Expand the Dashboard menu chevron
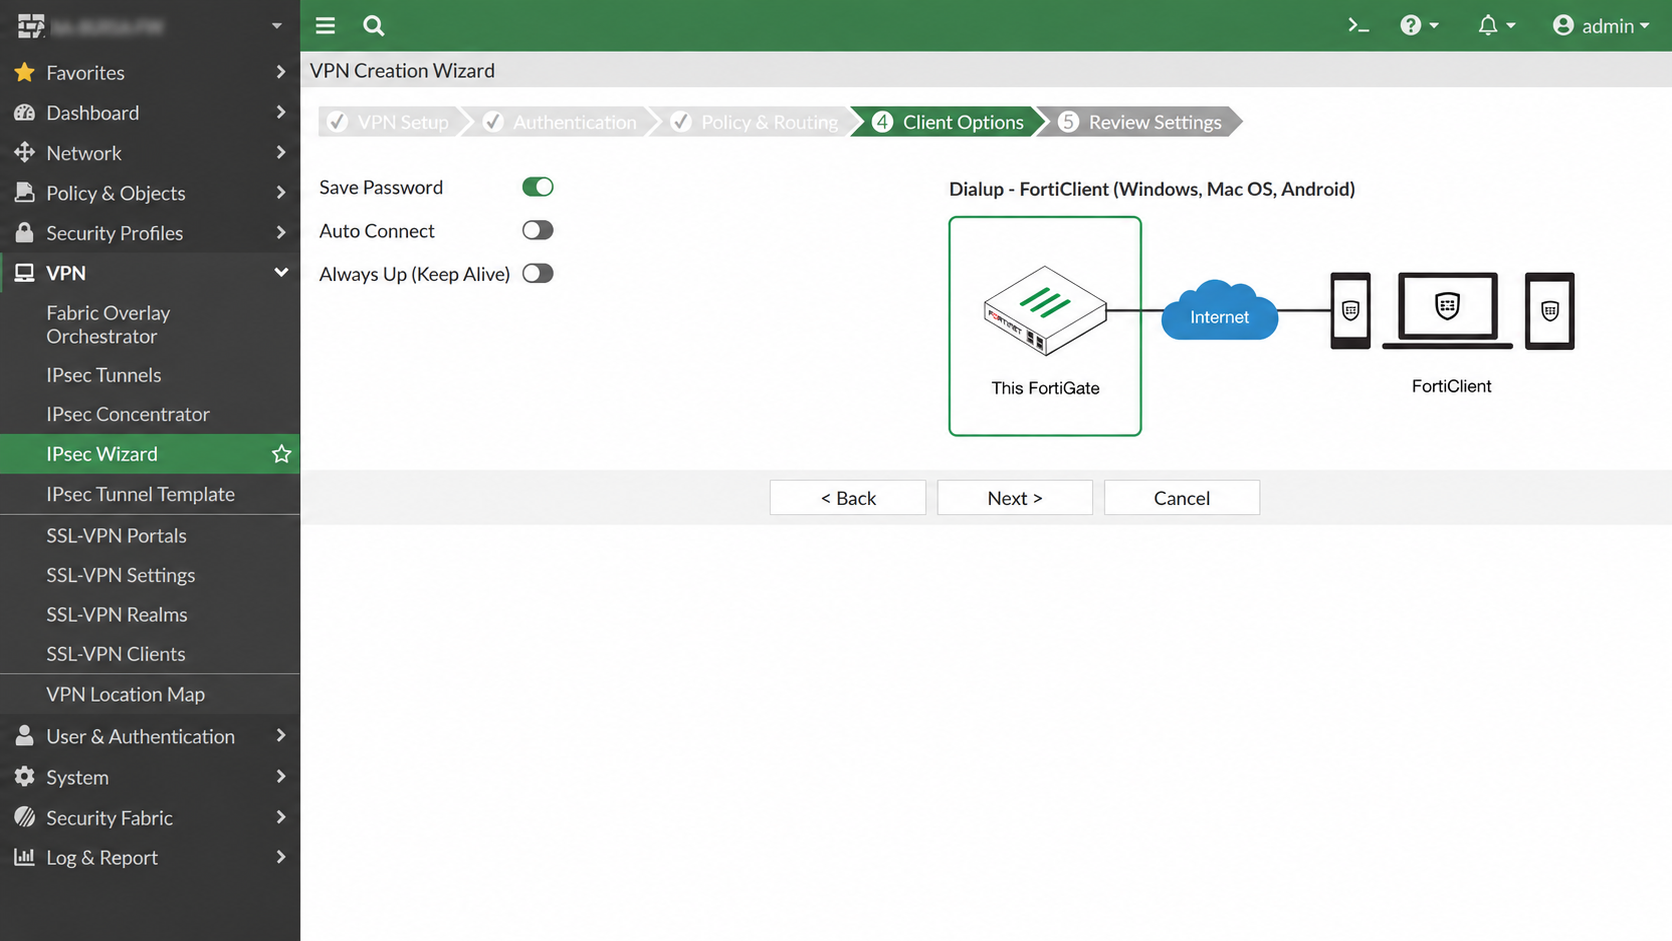The image size is (1672, 941). tap(281, 112)
